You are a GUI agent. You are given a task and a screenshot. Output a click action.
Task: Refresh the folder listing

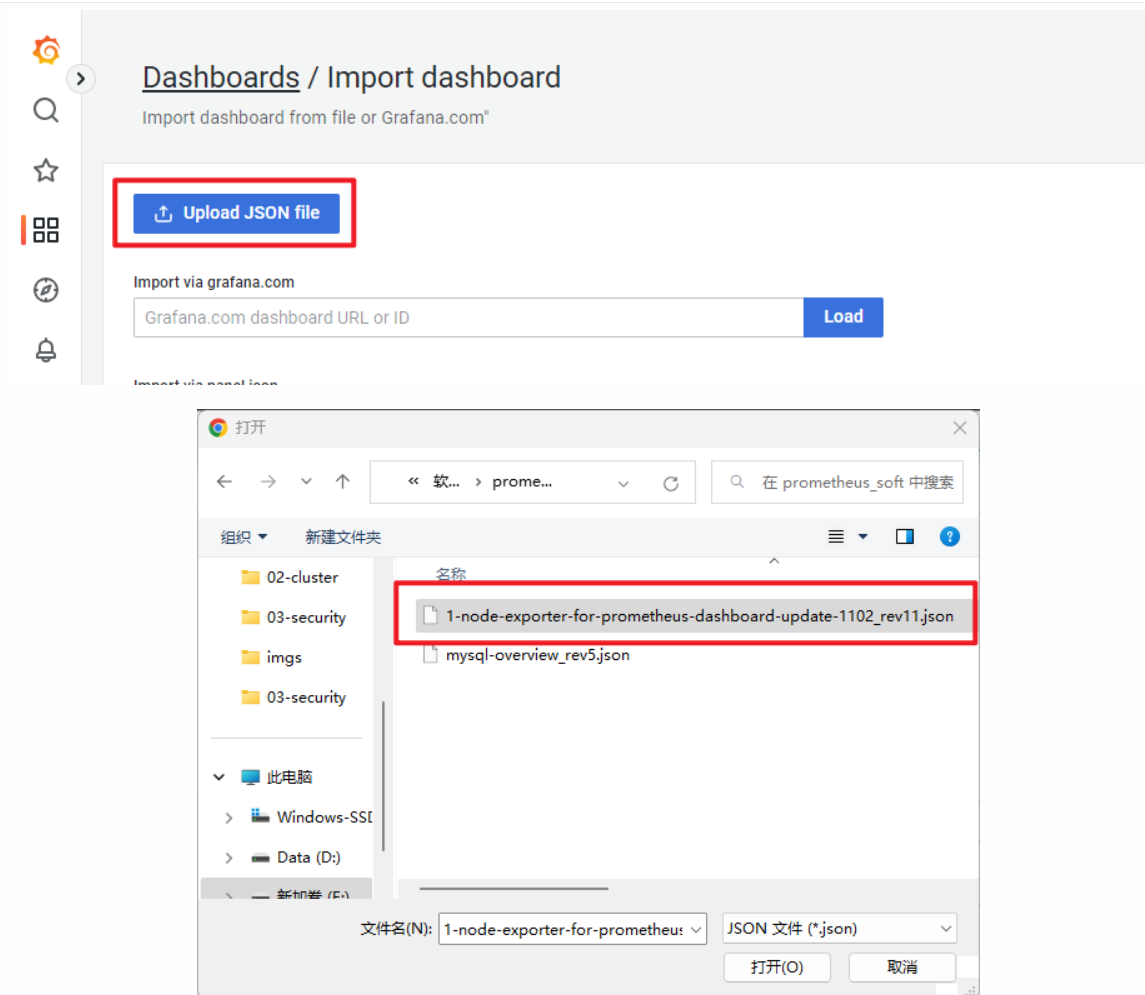pos(670,483)
